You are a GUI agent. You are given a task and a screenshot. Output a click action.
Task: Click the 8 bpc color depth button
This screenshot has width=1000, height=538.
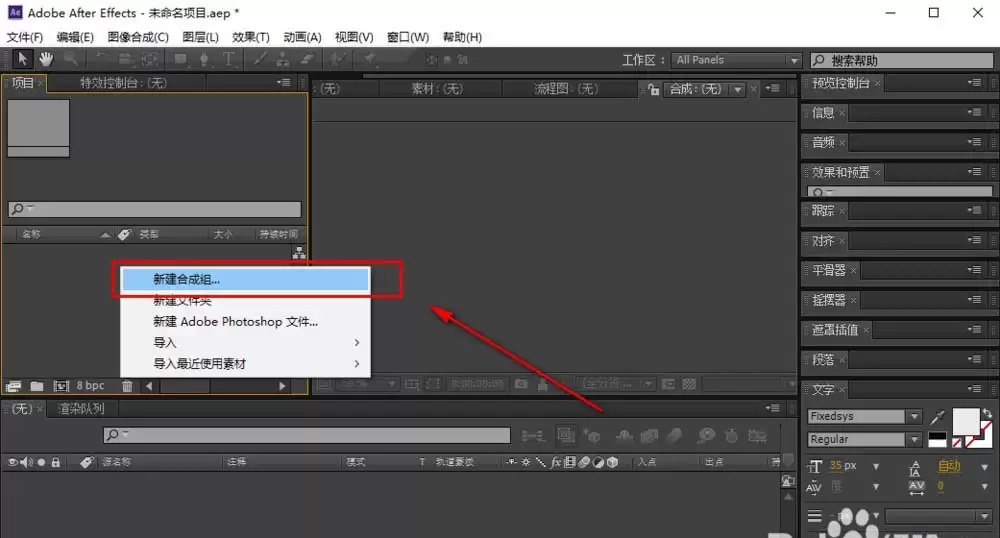coord(91,386)
